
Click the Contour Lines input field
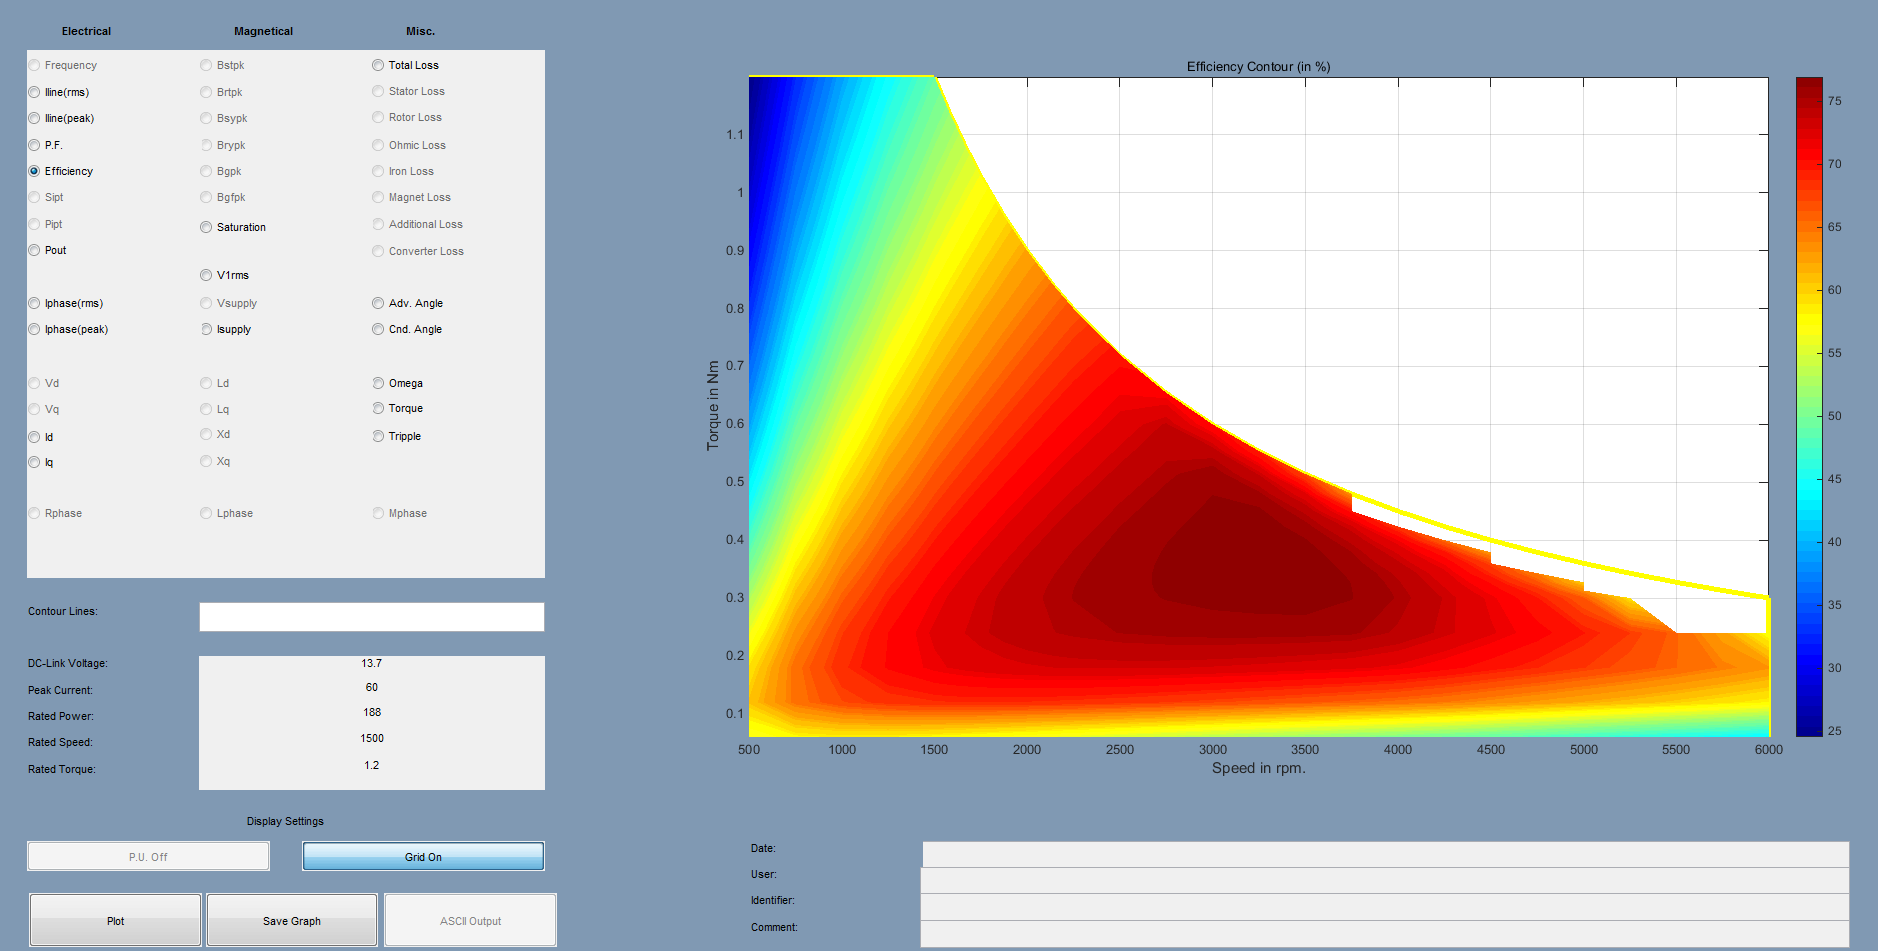[x=371, y=617]
